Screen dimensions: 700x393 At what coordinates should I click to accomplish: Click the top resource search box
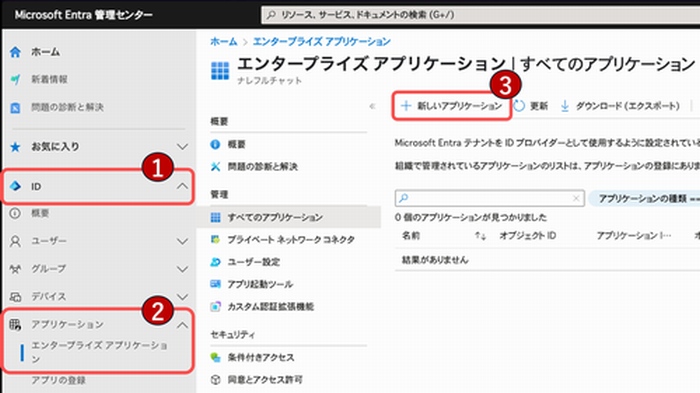(x=480, y=15)
